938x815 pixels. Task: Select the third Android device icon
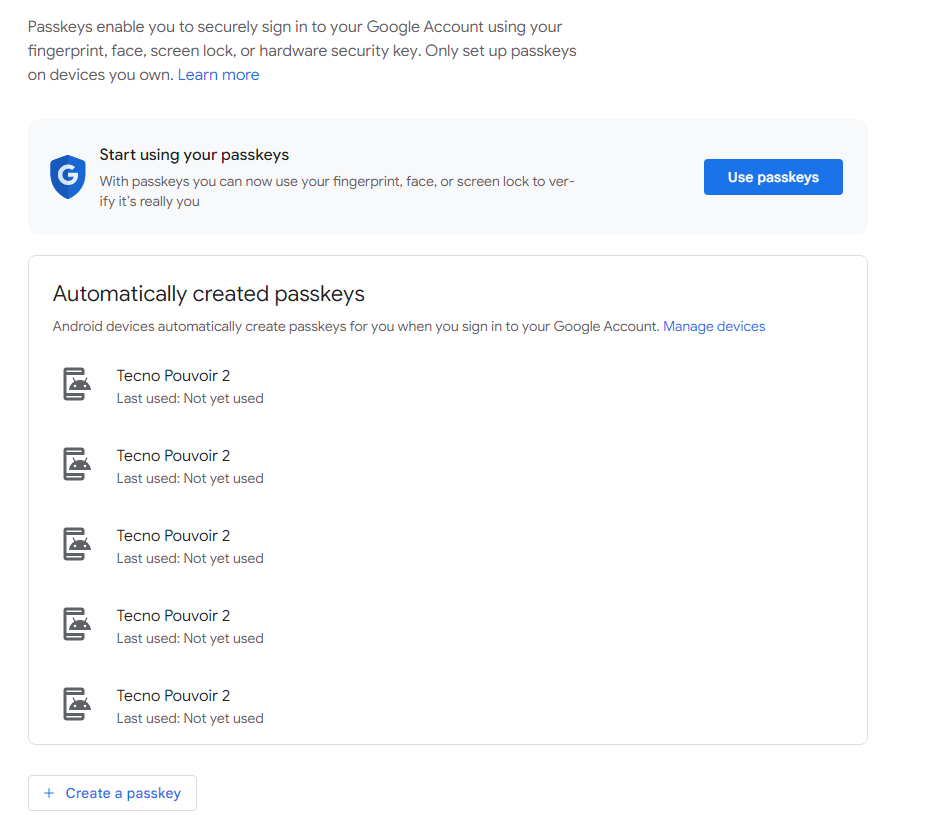76,546
